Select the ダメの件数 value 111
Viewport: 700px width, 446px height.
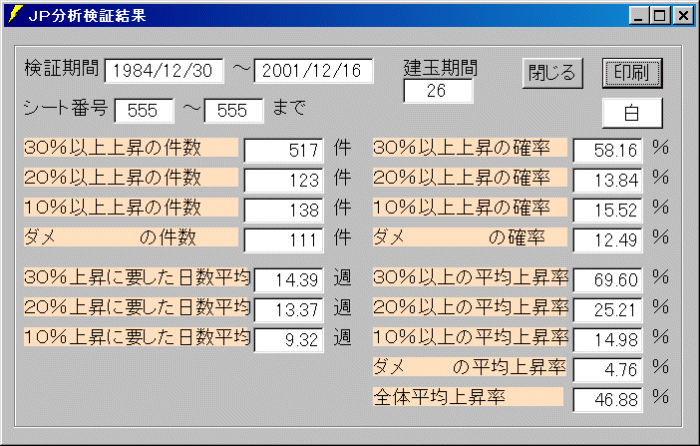click(283, 240)
